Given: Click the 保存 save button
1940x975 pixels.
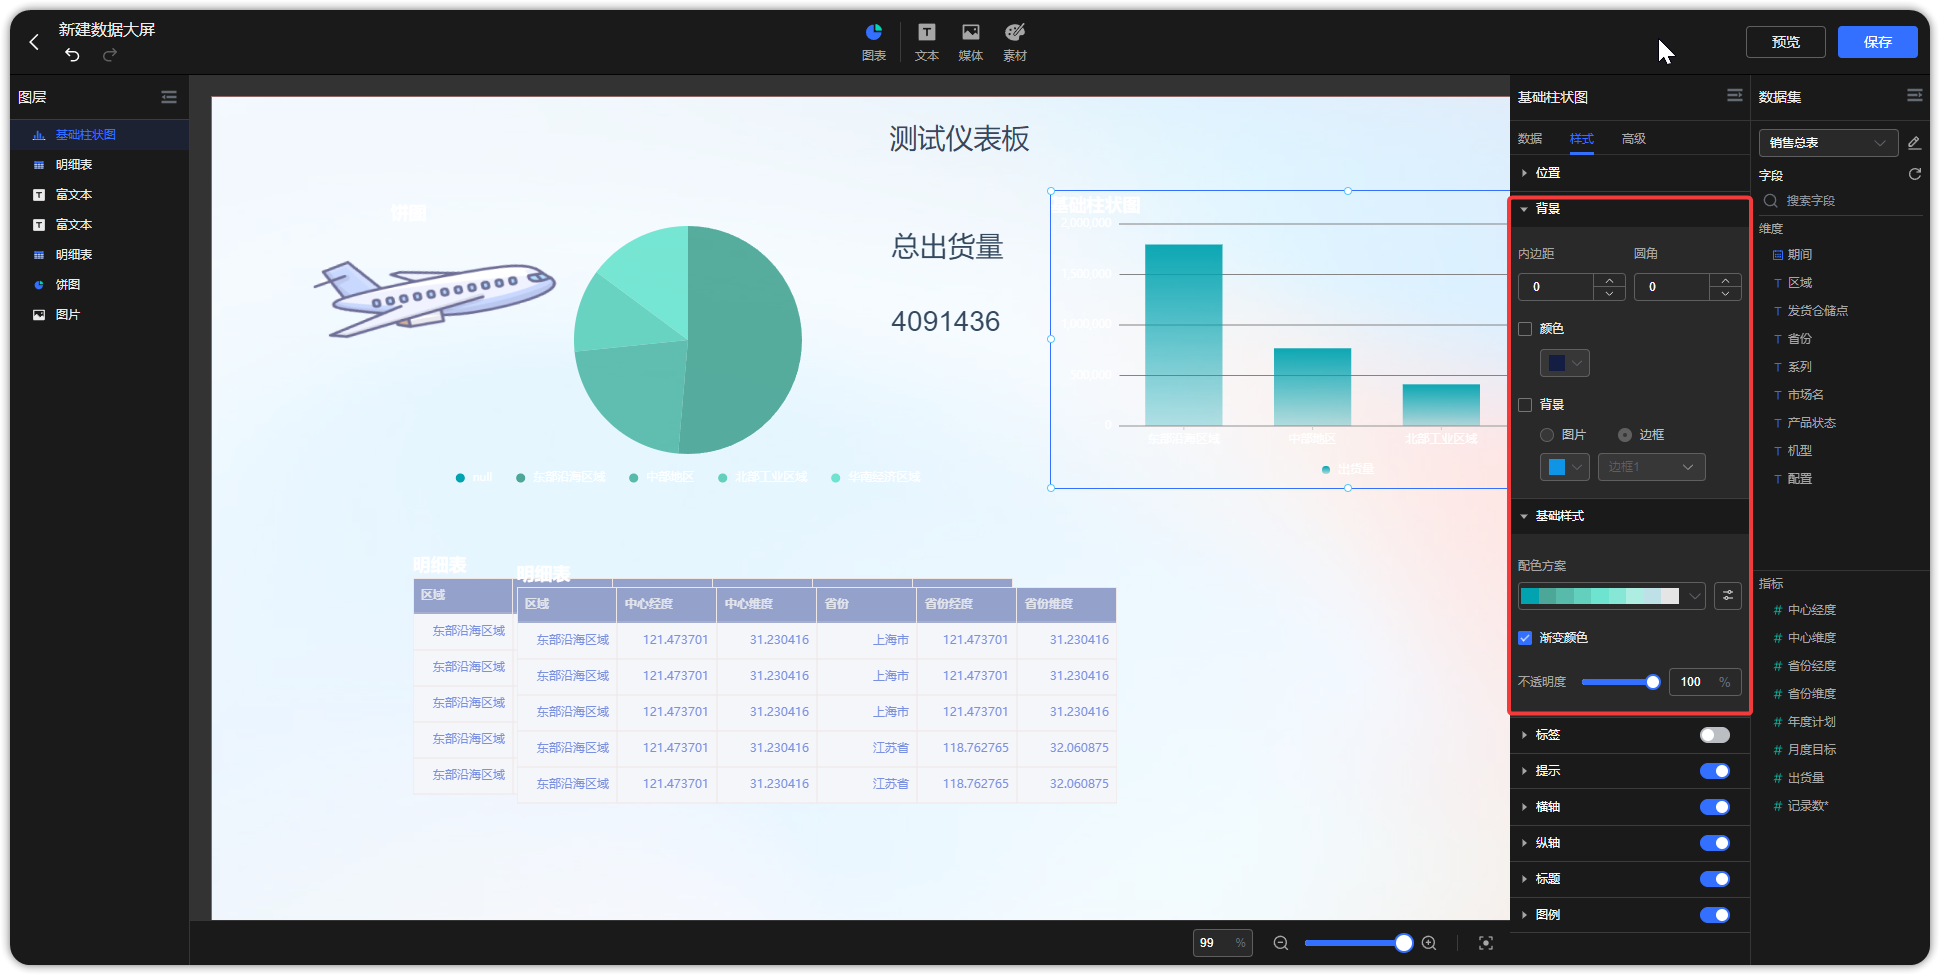Looking at the screenshot, I should (x=1877, y=41).
